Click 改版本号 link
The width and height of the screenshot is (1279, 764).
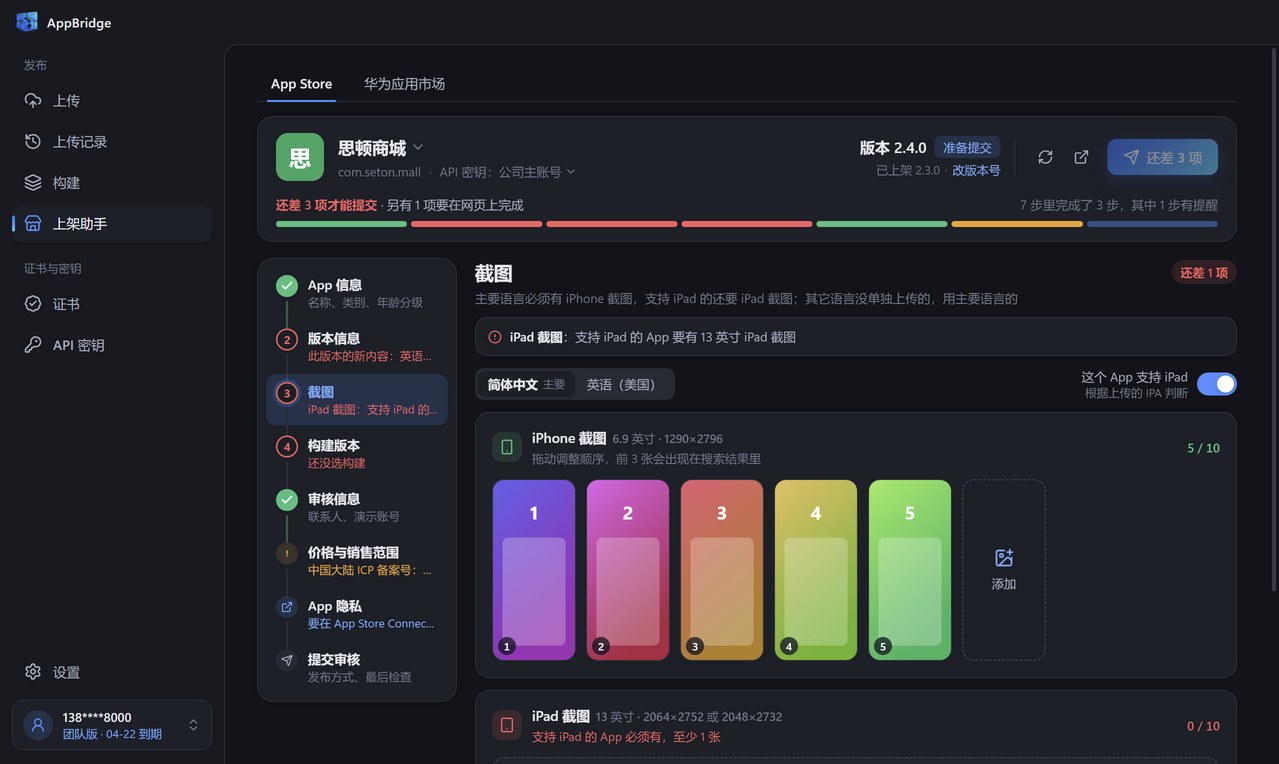pos(976,170)
